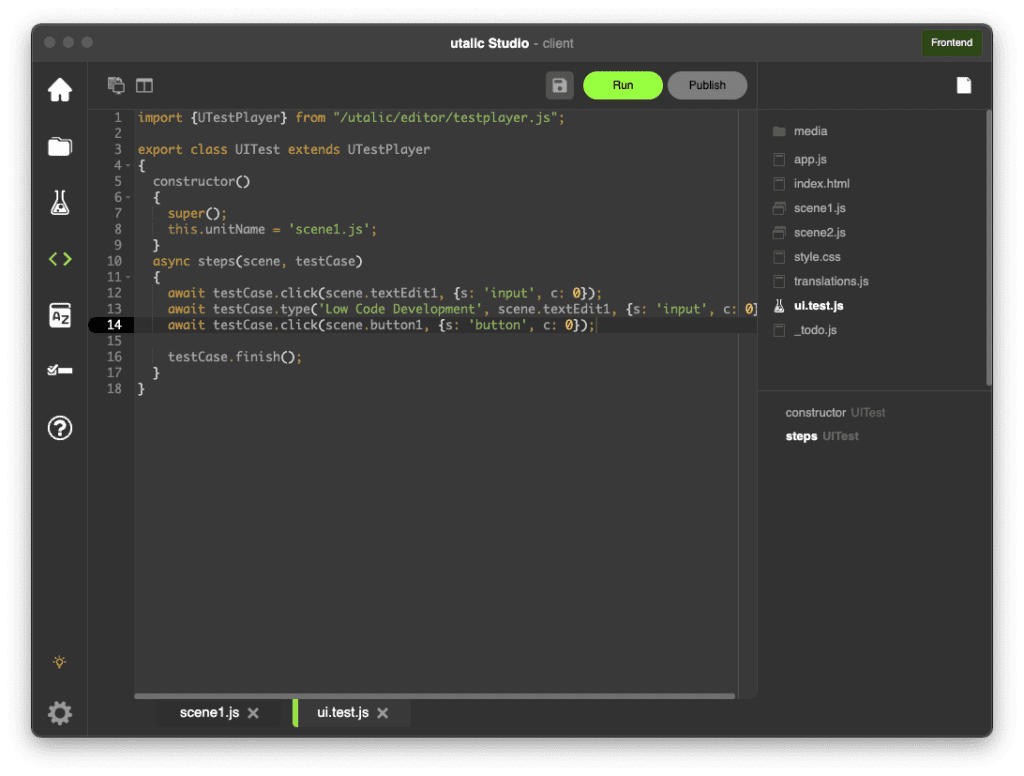
Task: Close the ui.test.js tab
Action: tap(382, 713)
